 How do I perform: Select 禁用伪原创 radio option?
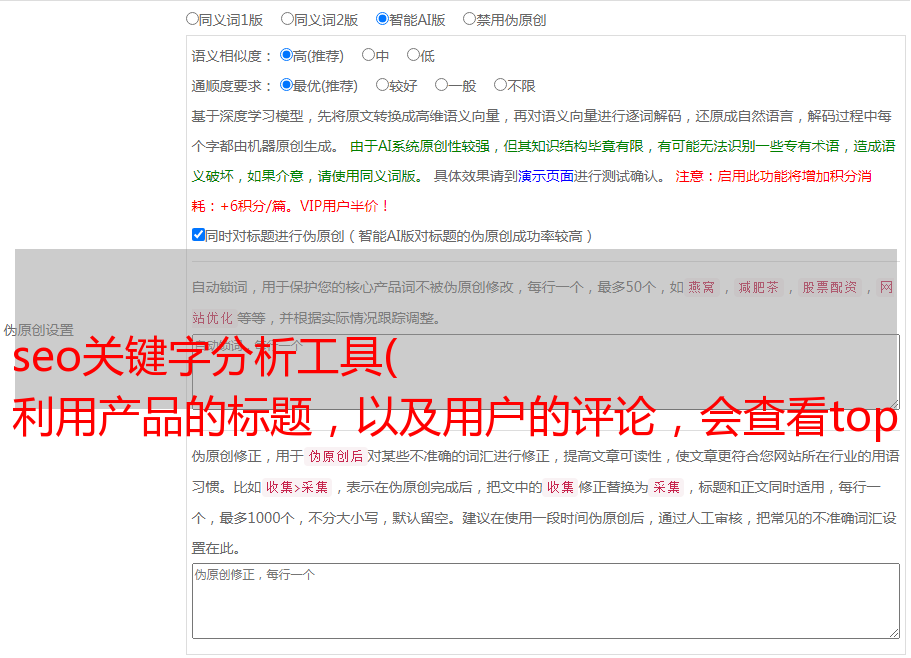[469, 19]
